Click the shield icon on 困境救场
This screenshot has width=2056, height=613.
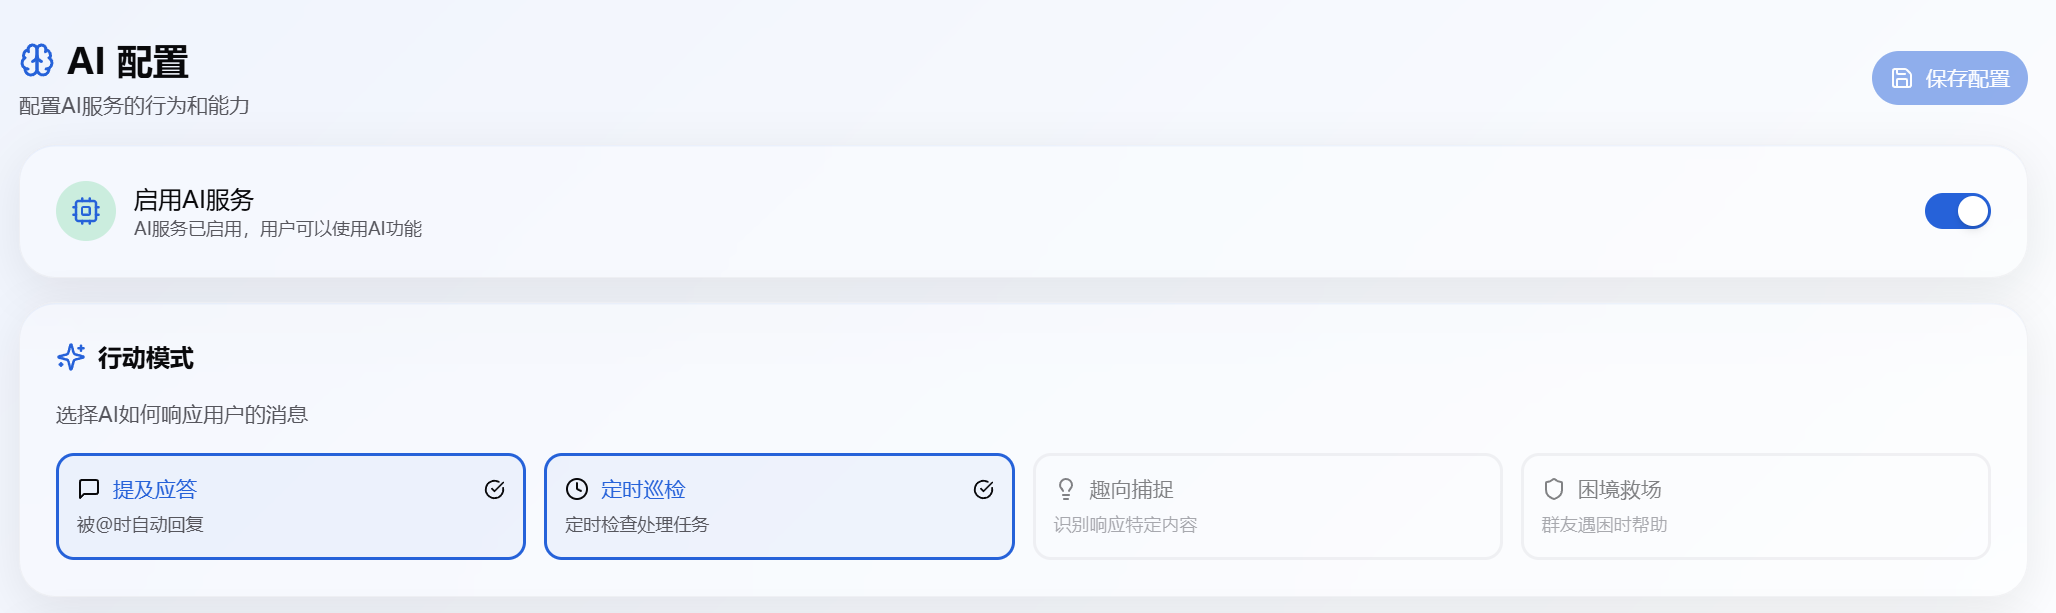coord(1554,489)
